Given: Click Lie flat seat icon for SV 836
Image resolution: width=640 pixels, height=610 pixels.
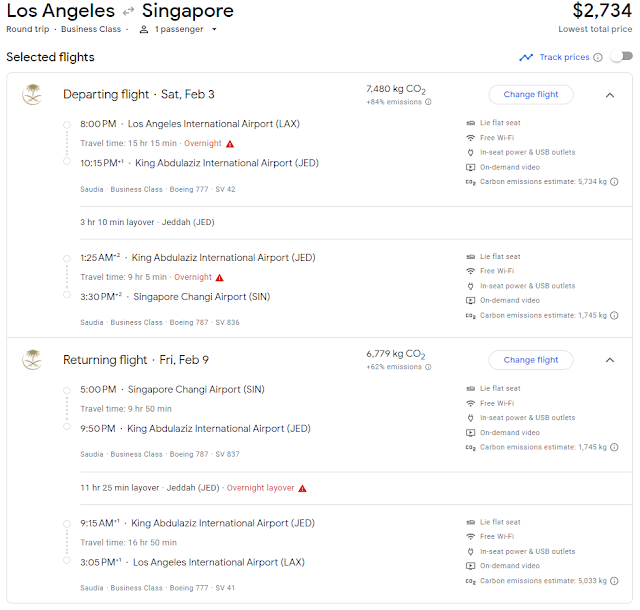Looking at the screenshot, I should tap(471, 257).
